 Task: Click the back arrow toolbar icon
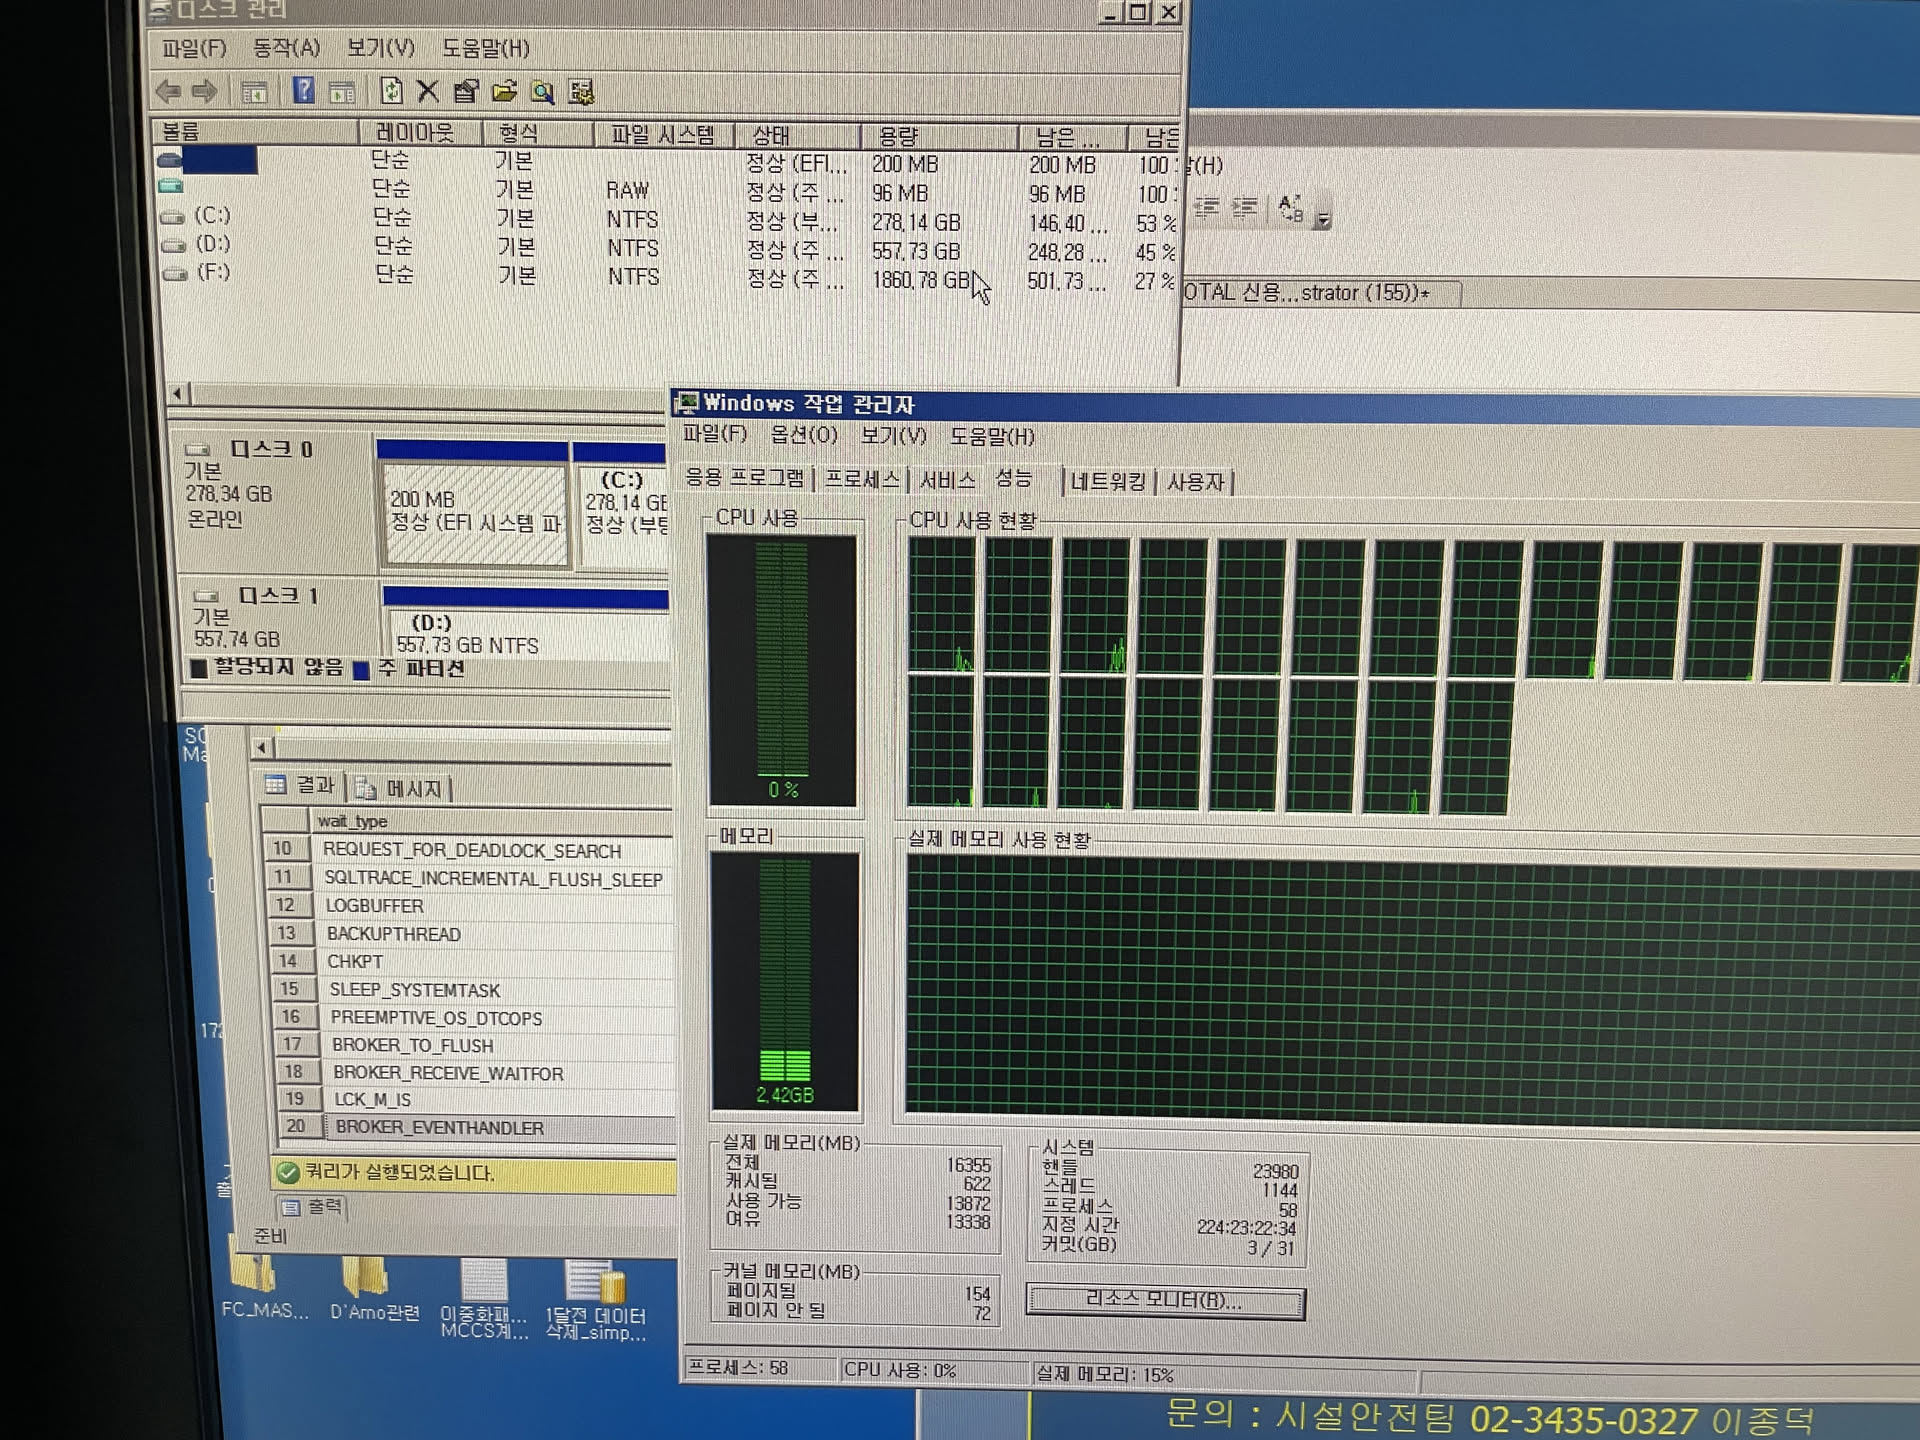pos(168,91)
